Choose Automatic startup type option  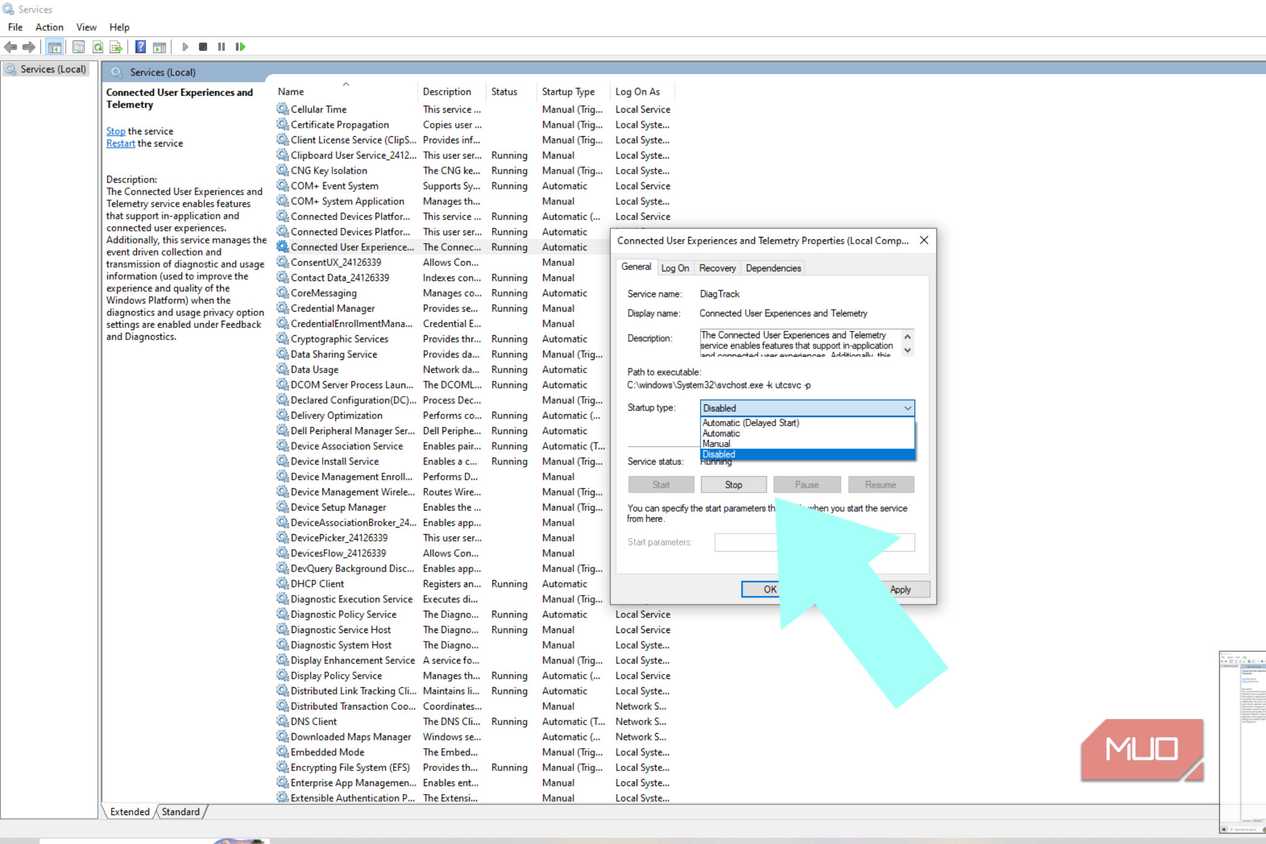pyautogui.click(x=807, y=433)
